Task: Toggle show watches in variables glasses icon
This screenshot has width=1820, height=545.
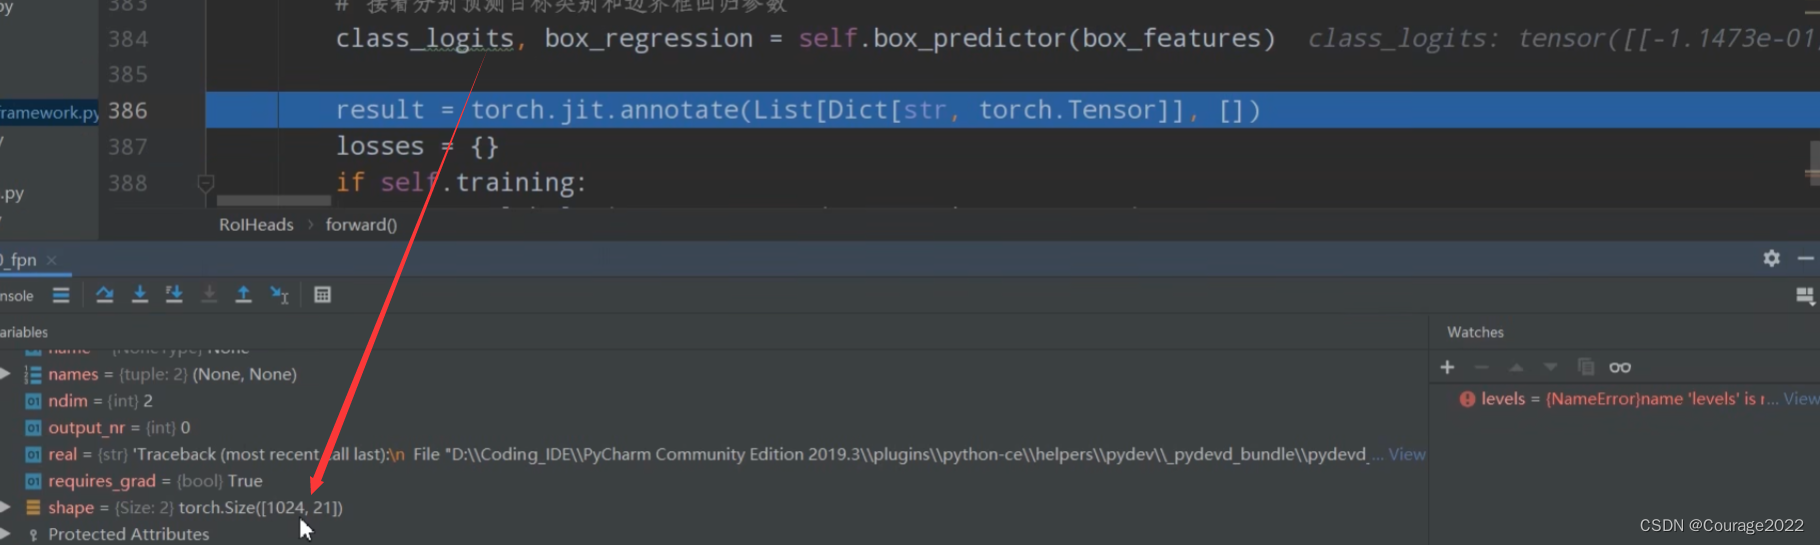Action: pos(1620,367)
